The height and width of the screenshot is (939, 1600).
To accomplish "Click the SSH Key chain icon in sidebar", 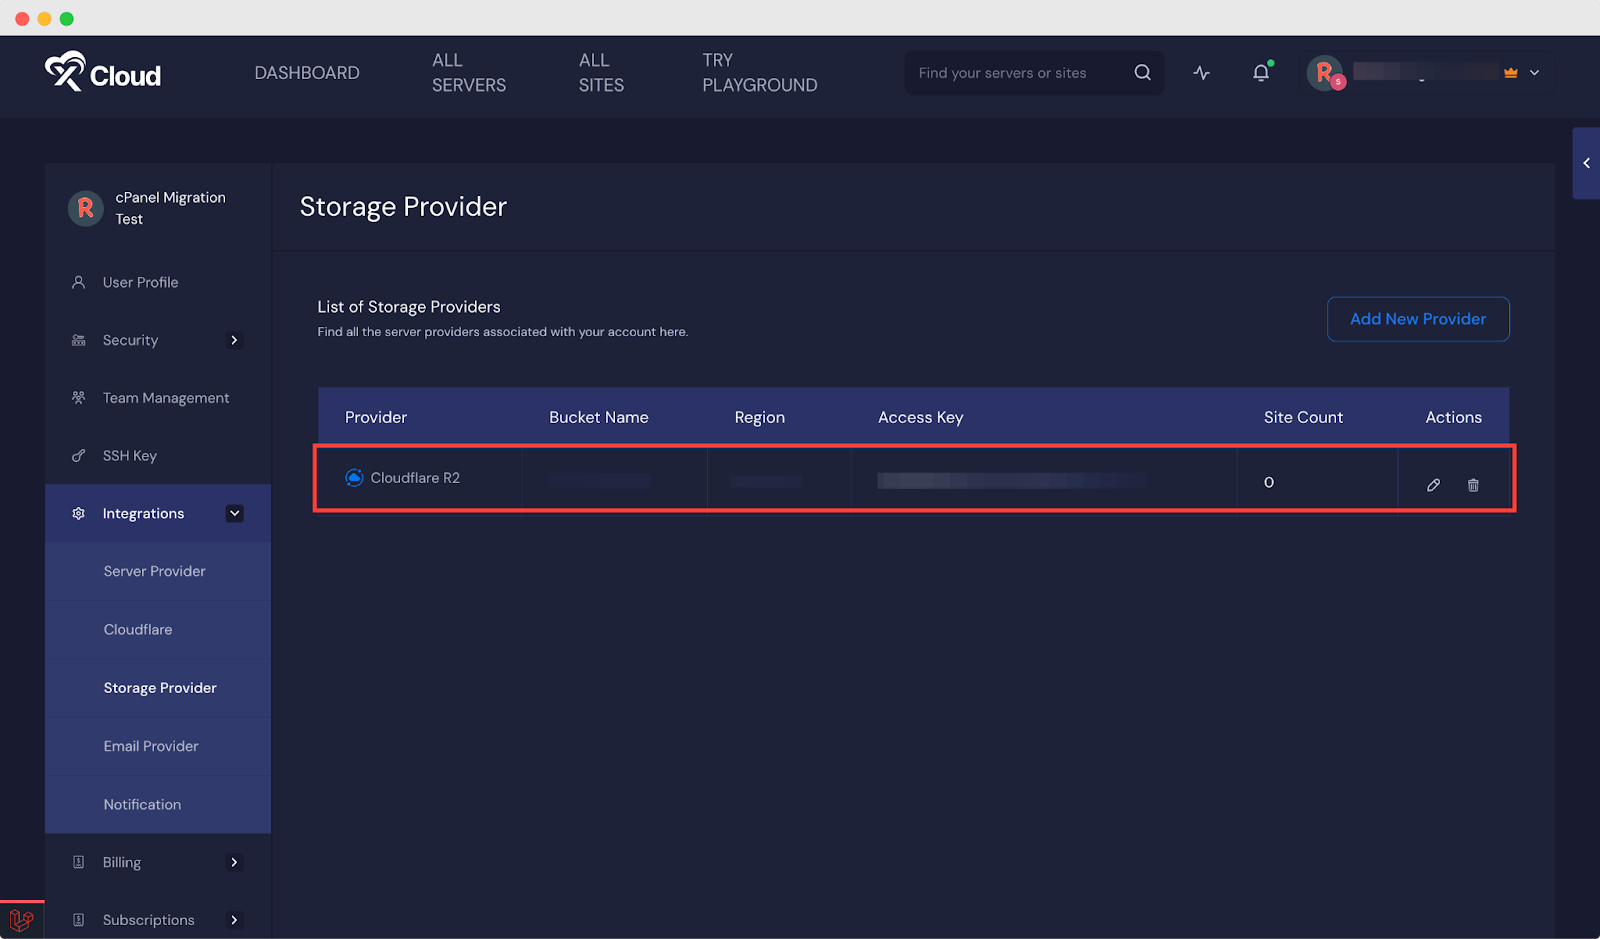I will (79, 455).
